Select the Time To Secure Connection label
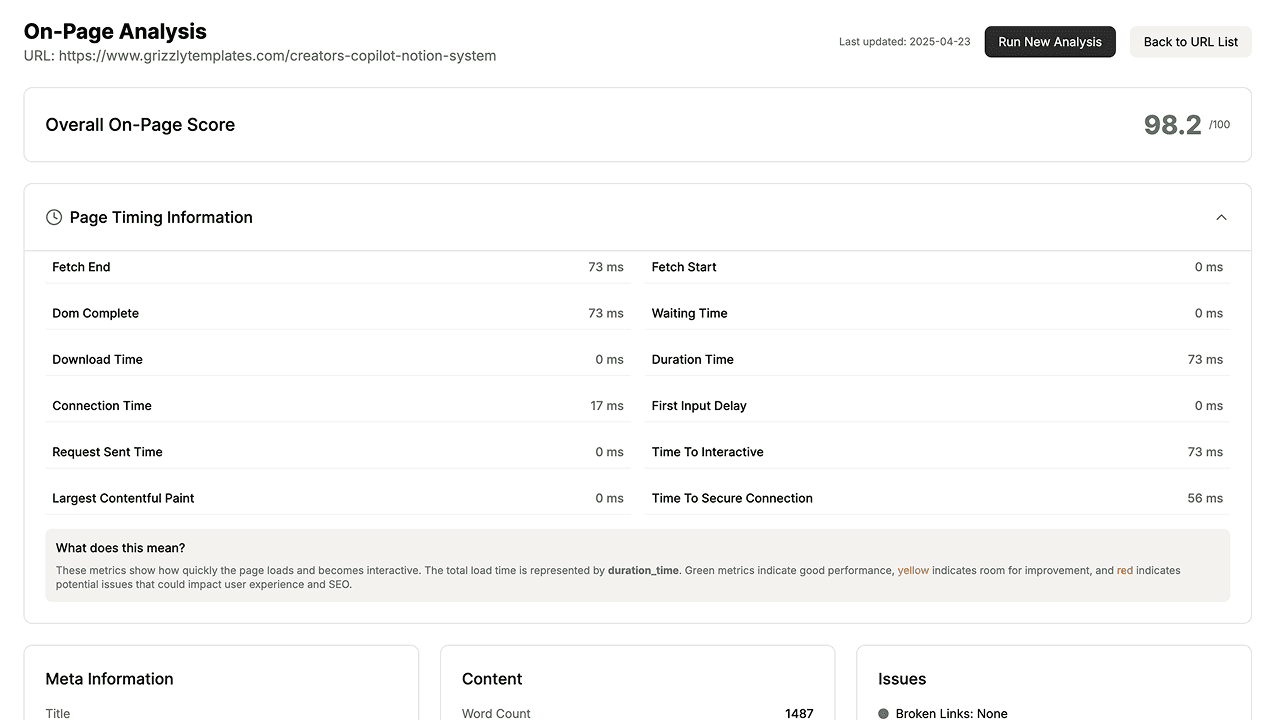This screenshot has width=1280, height=720. click(732, 498)
